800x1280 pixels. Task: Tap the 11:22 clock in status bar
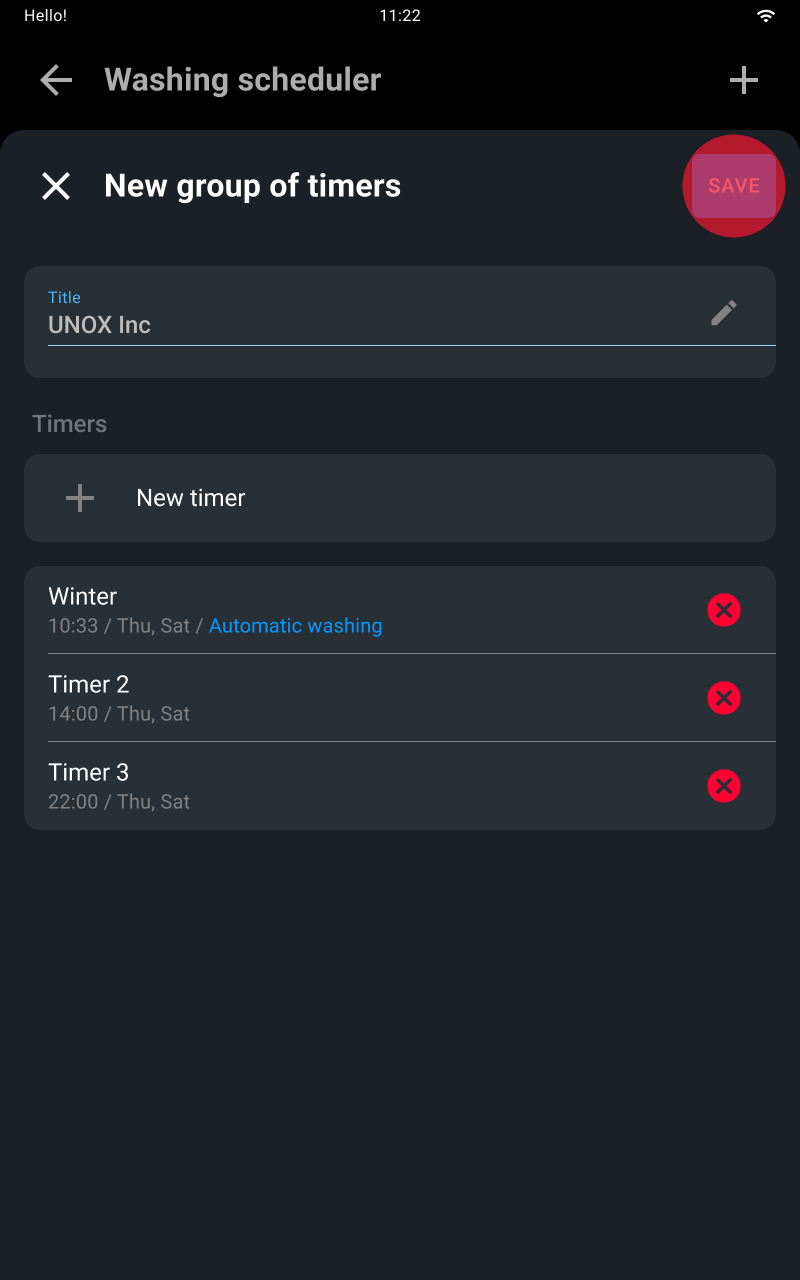400,16
